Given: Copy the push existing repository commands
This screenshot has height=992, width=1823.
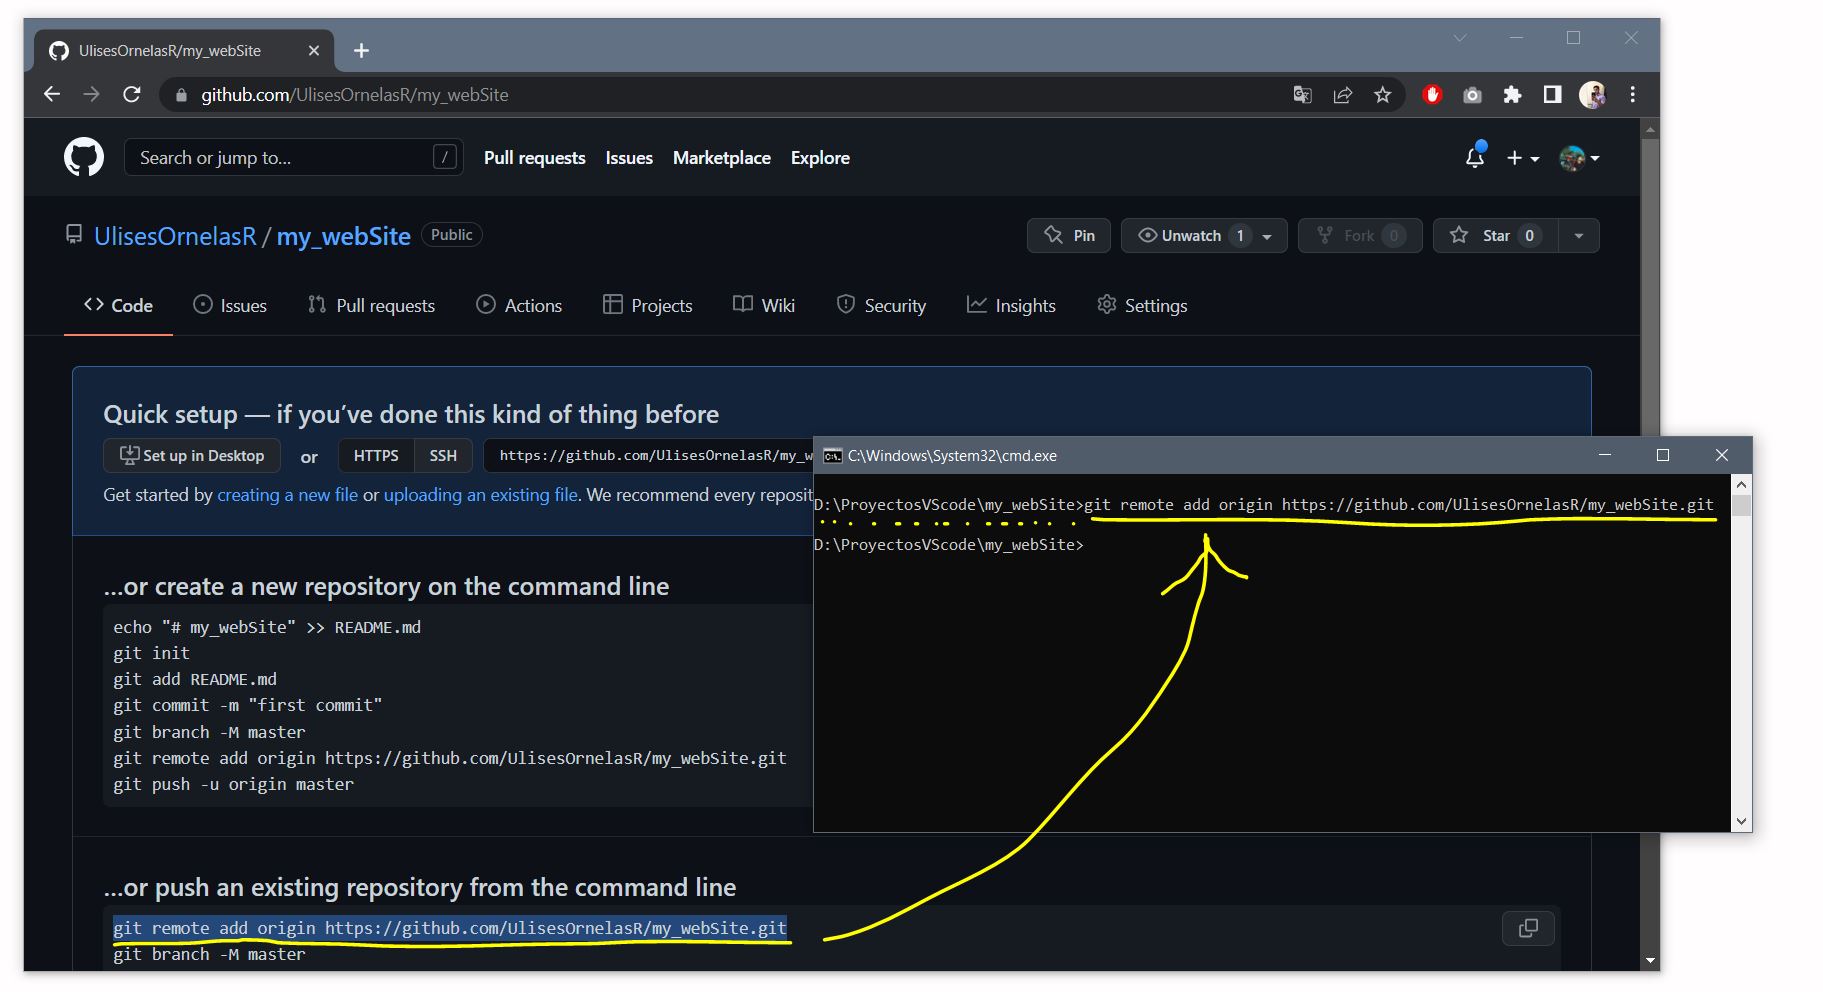Looking at the screenshot, I should click(1528, 928).
